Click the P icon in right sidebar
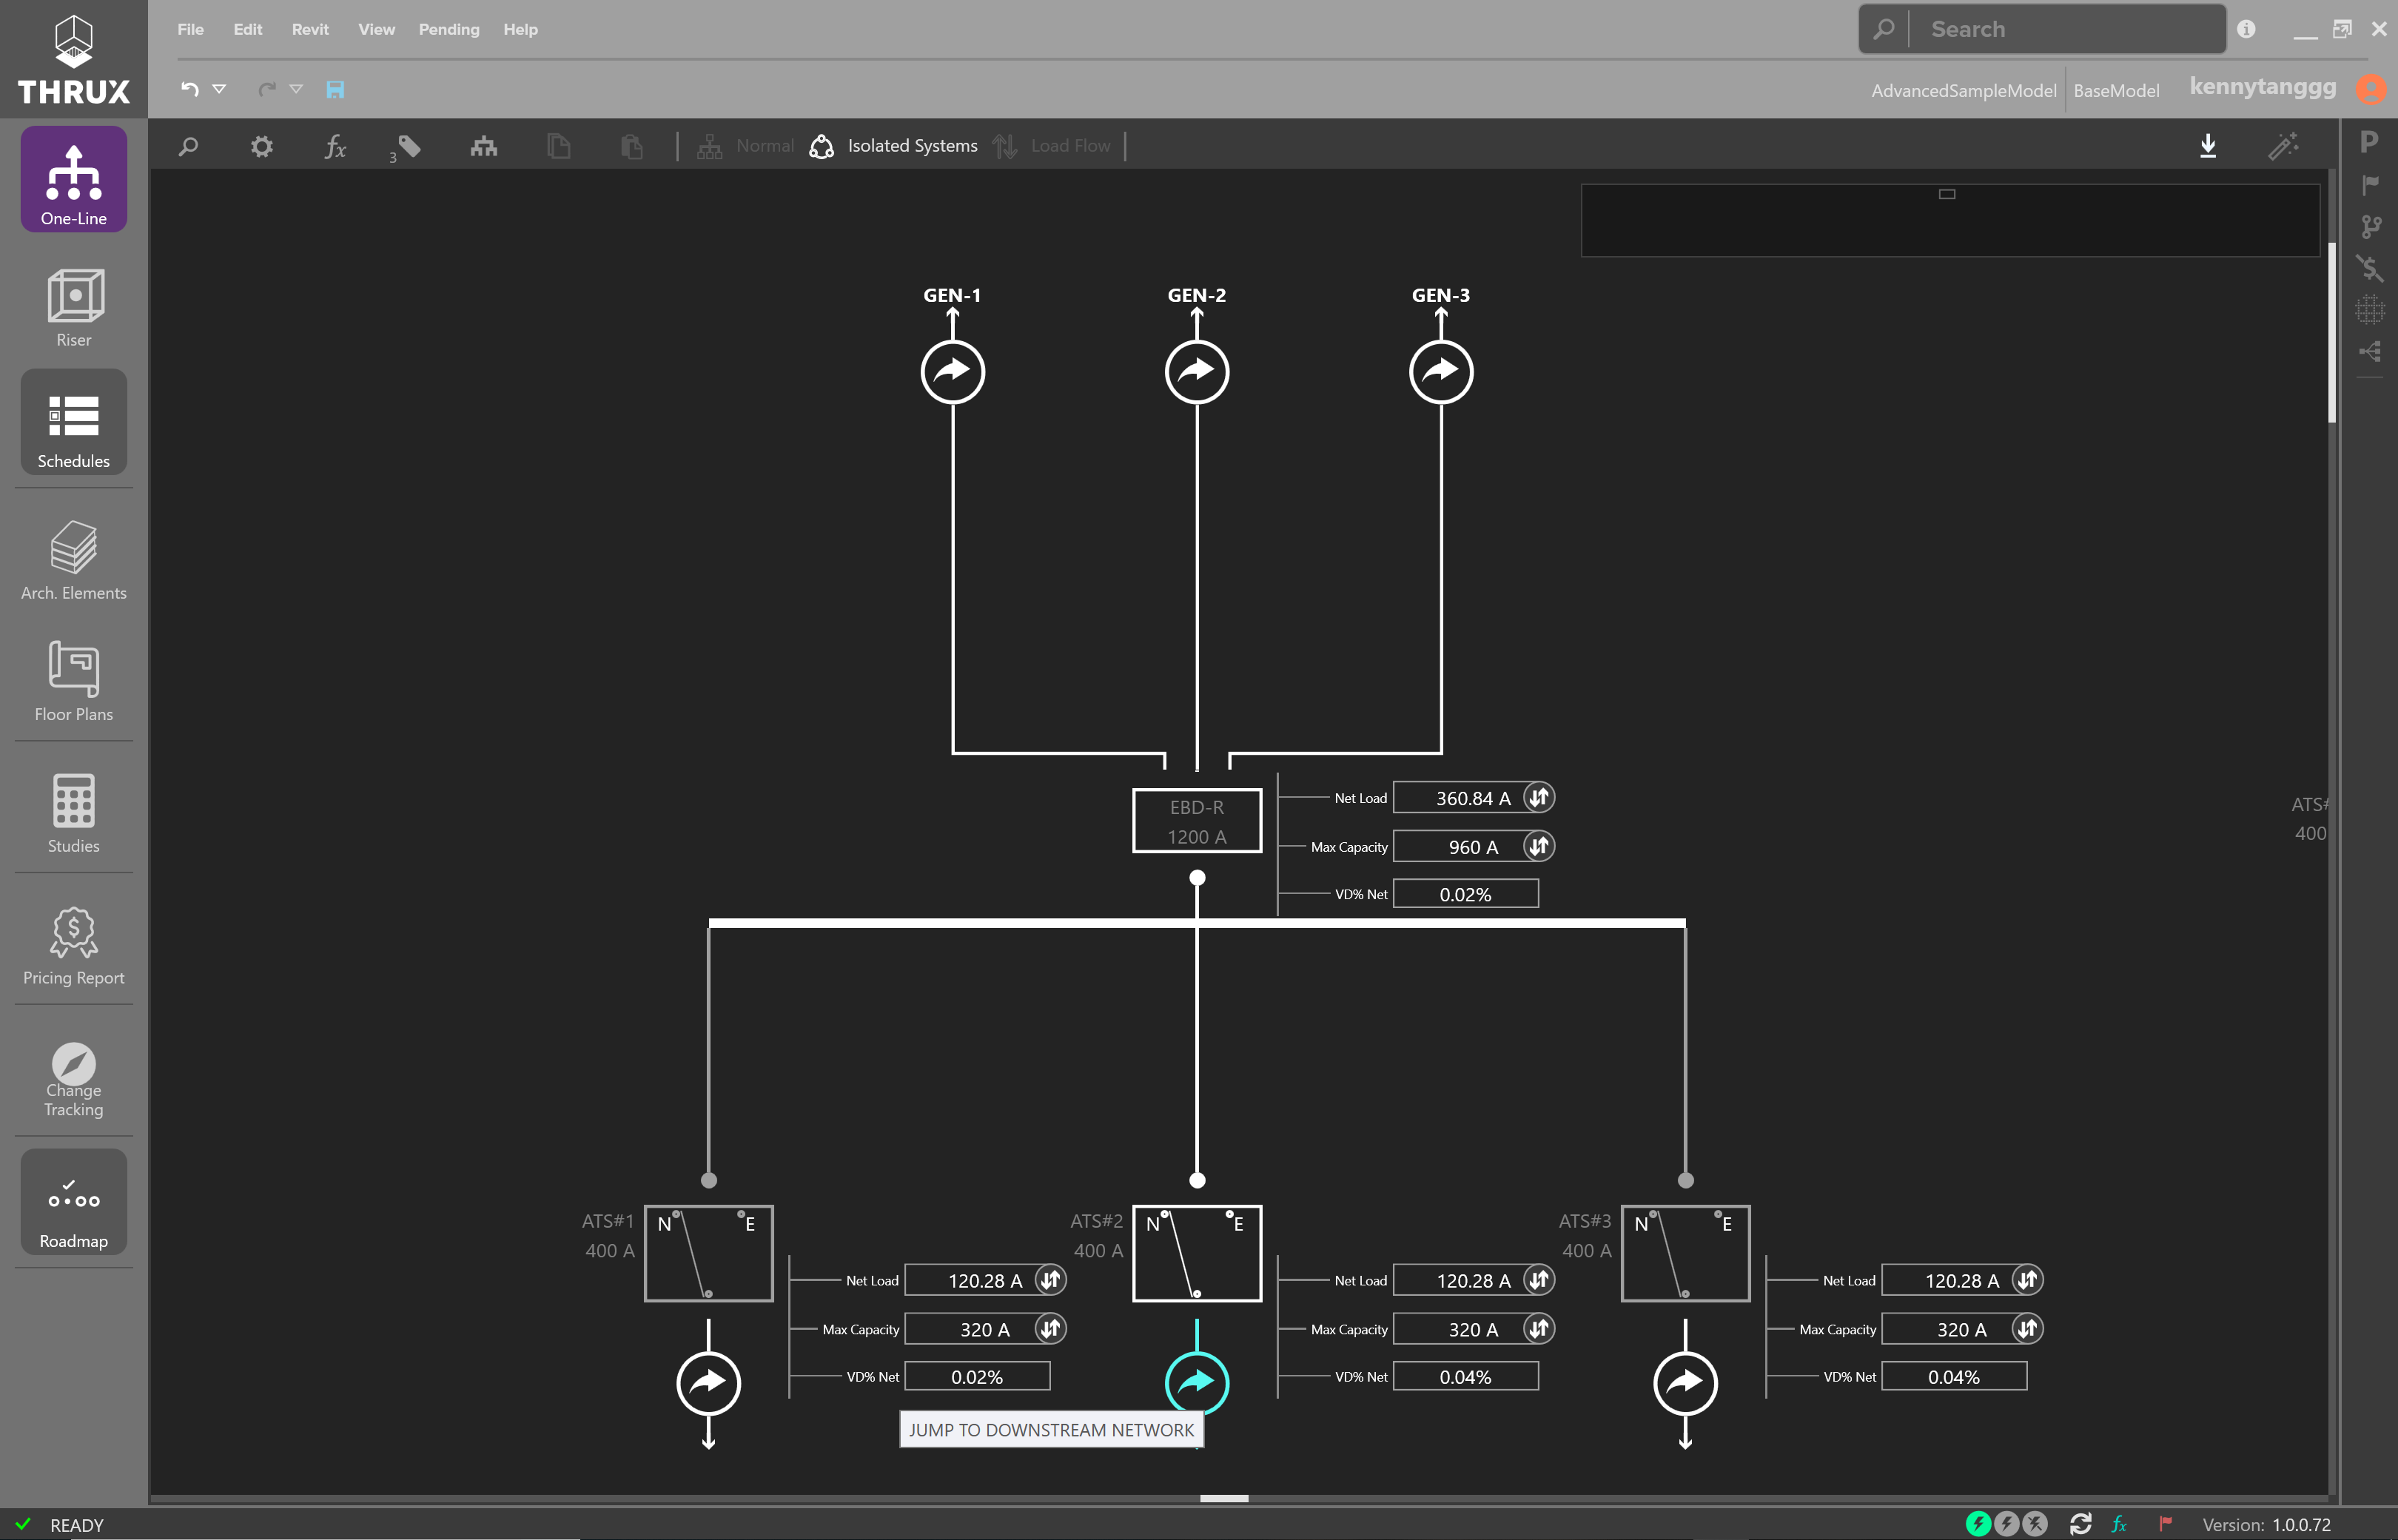 tap(2369, 142)
